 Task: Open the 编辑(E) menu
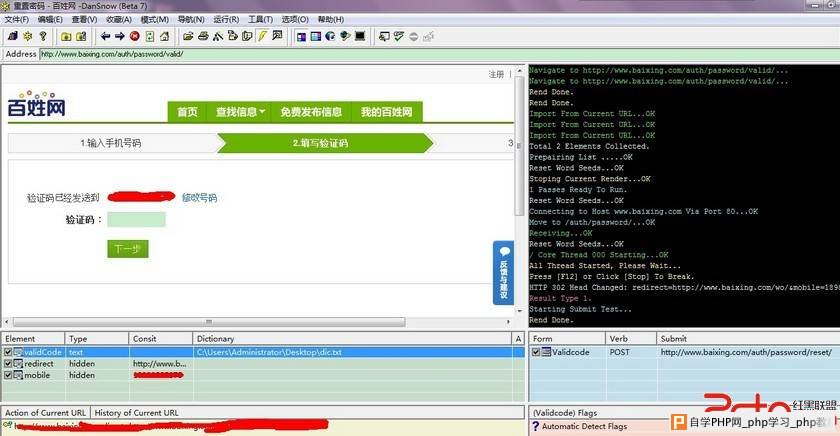(50, 19)
